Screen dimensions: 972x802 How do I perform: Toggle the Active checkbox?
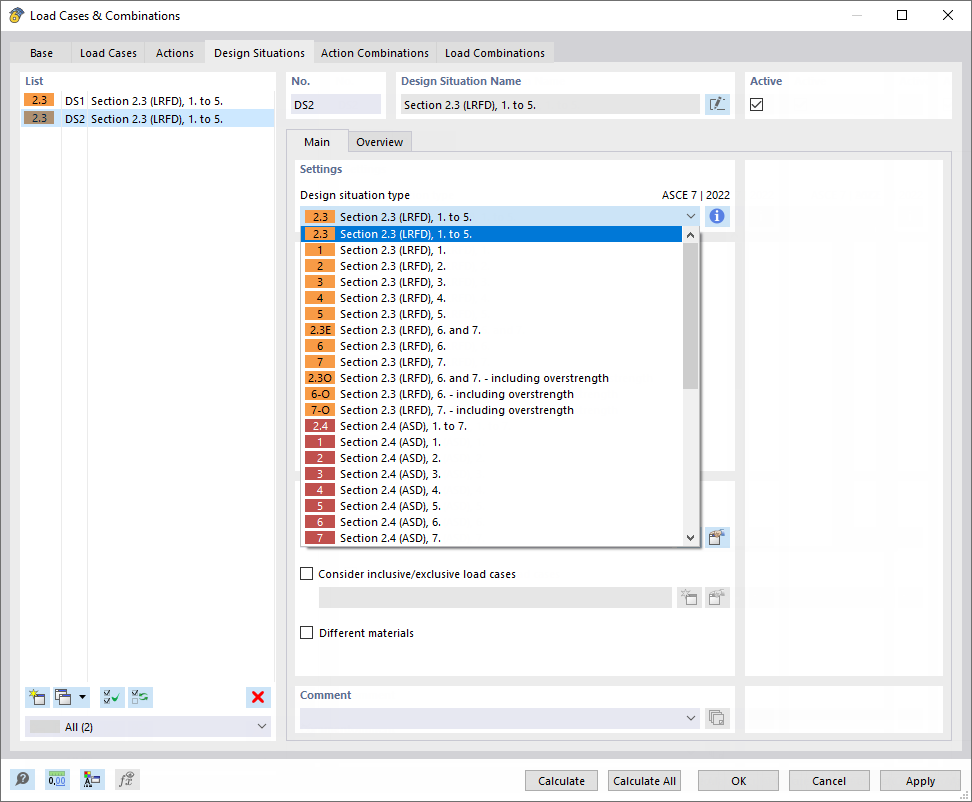click(757, 103)
